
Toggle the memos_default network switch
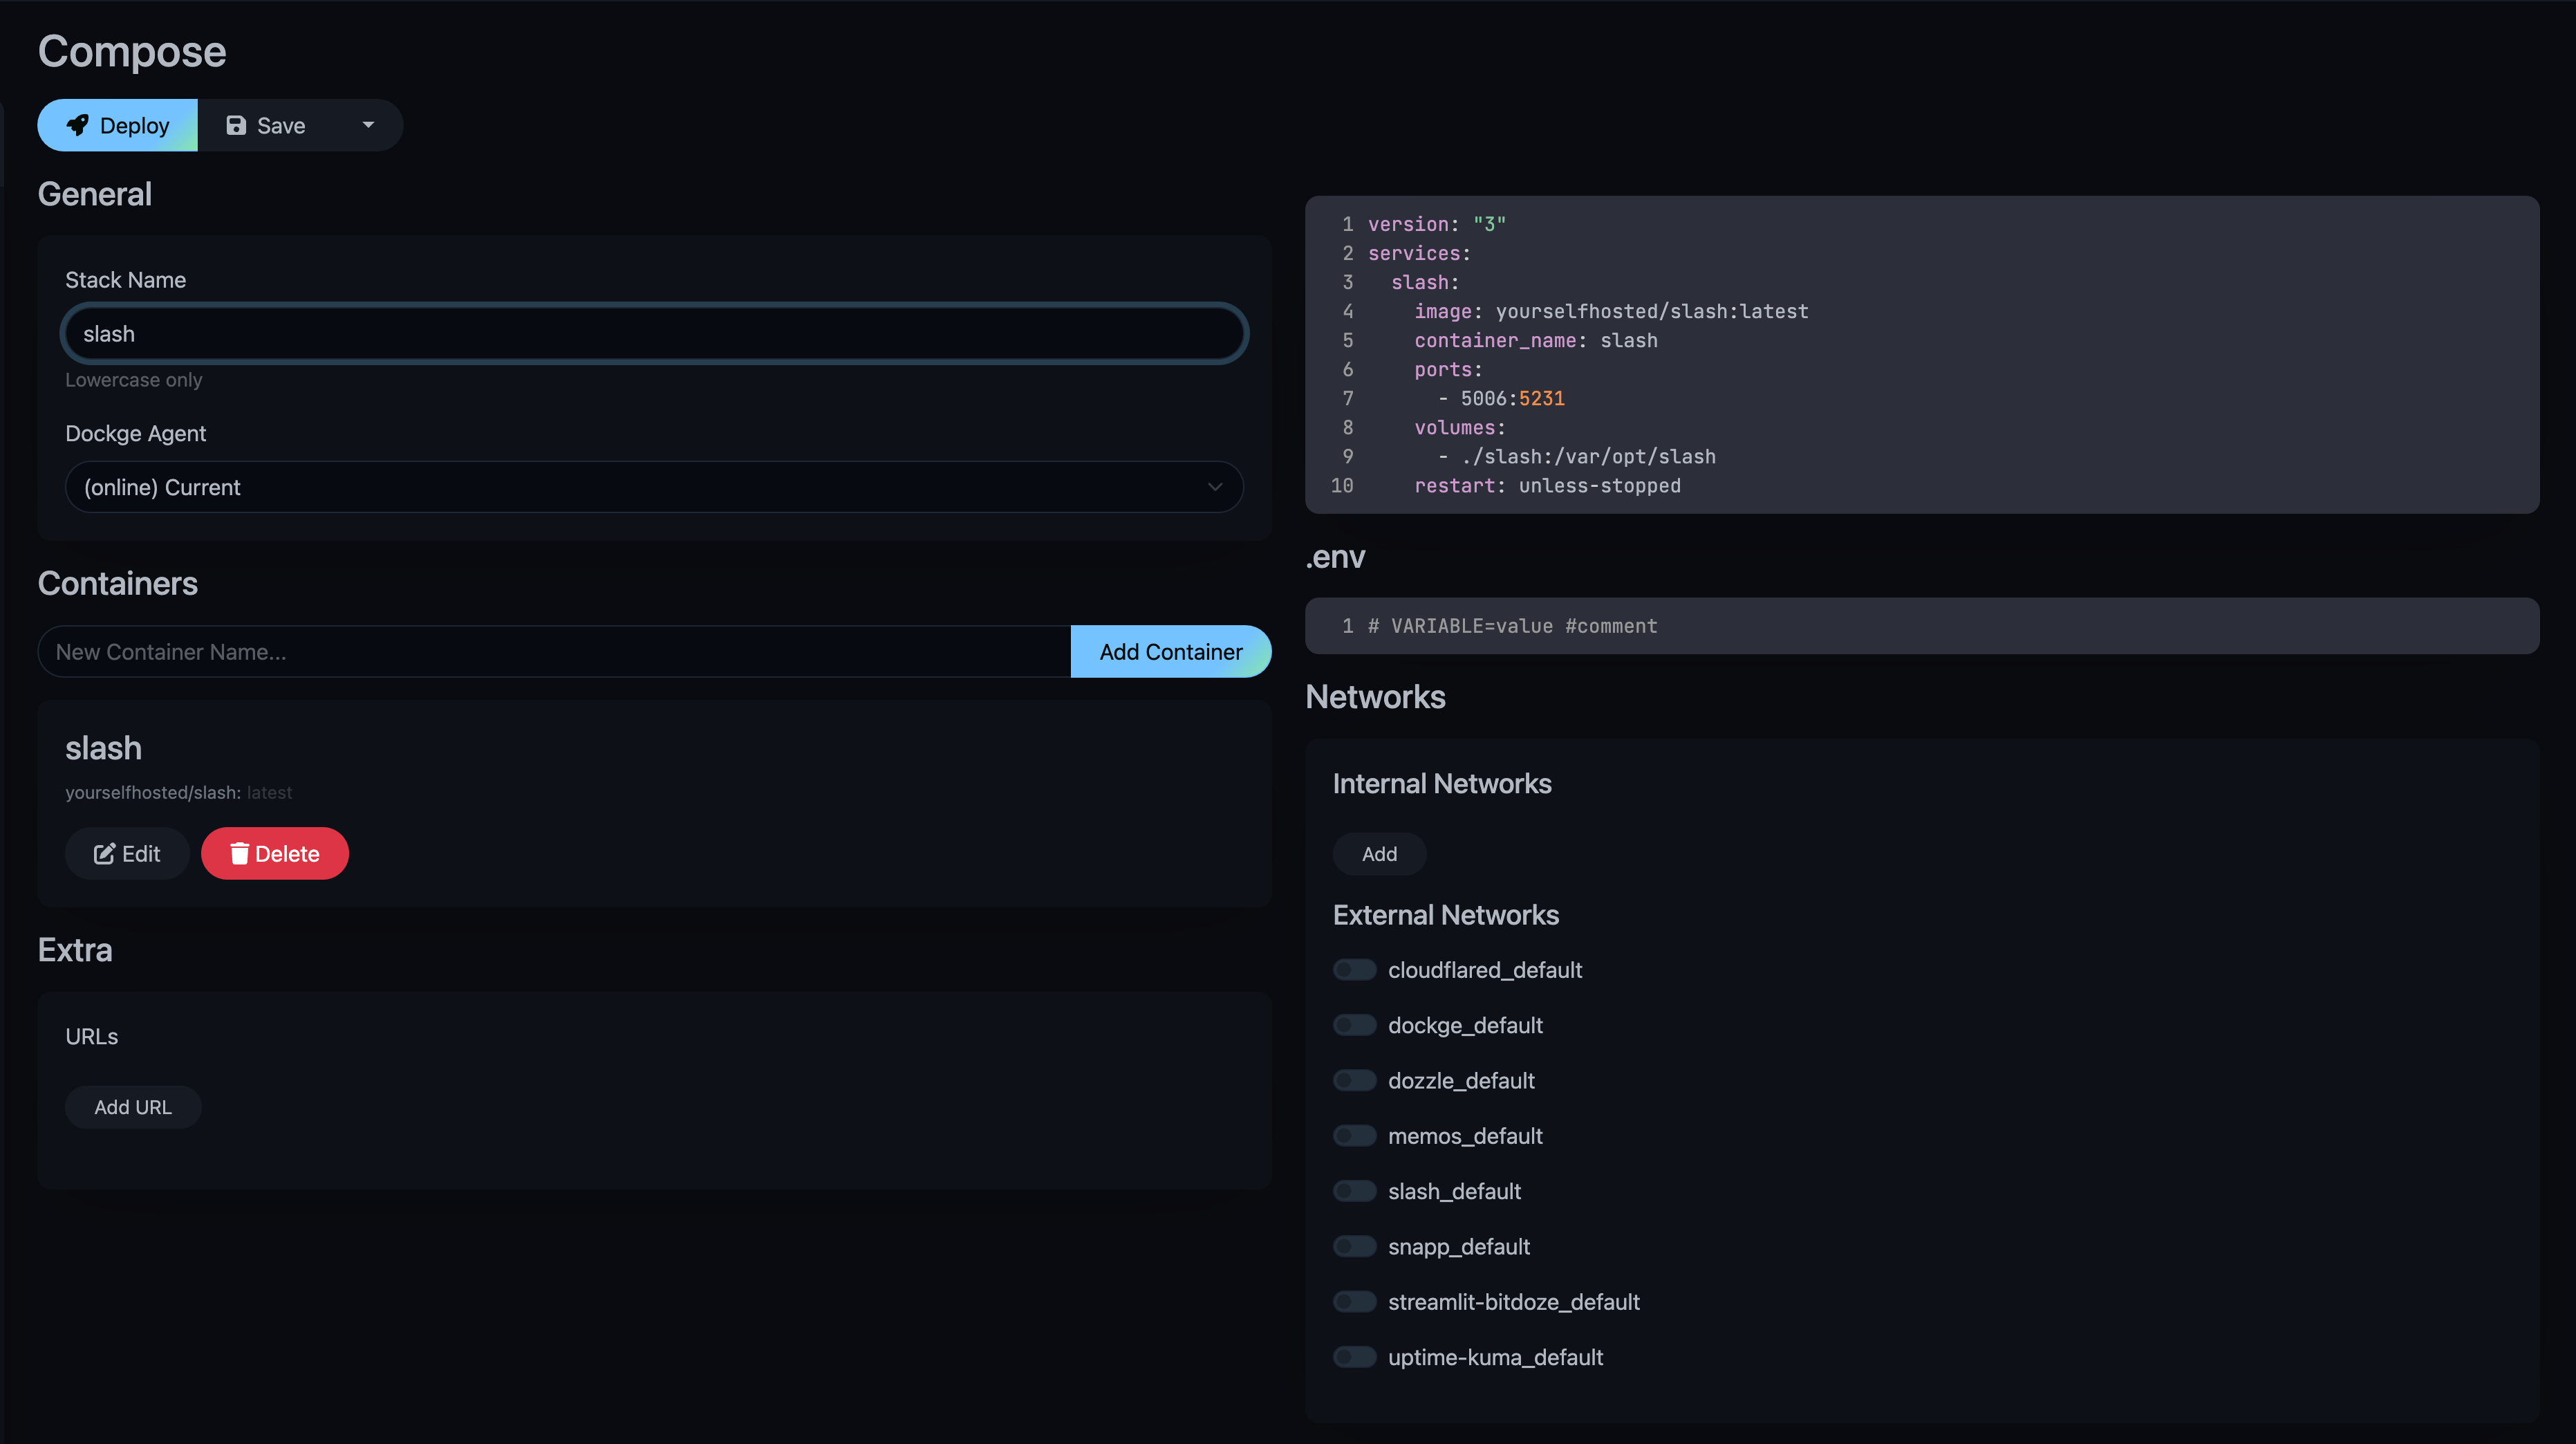pos(1354,1136)
